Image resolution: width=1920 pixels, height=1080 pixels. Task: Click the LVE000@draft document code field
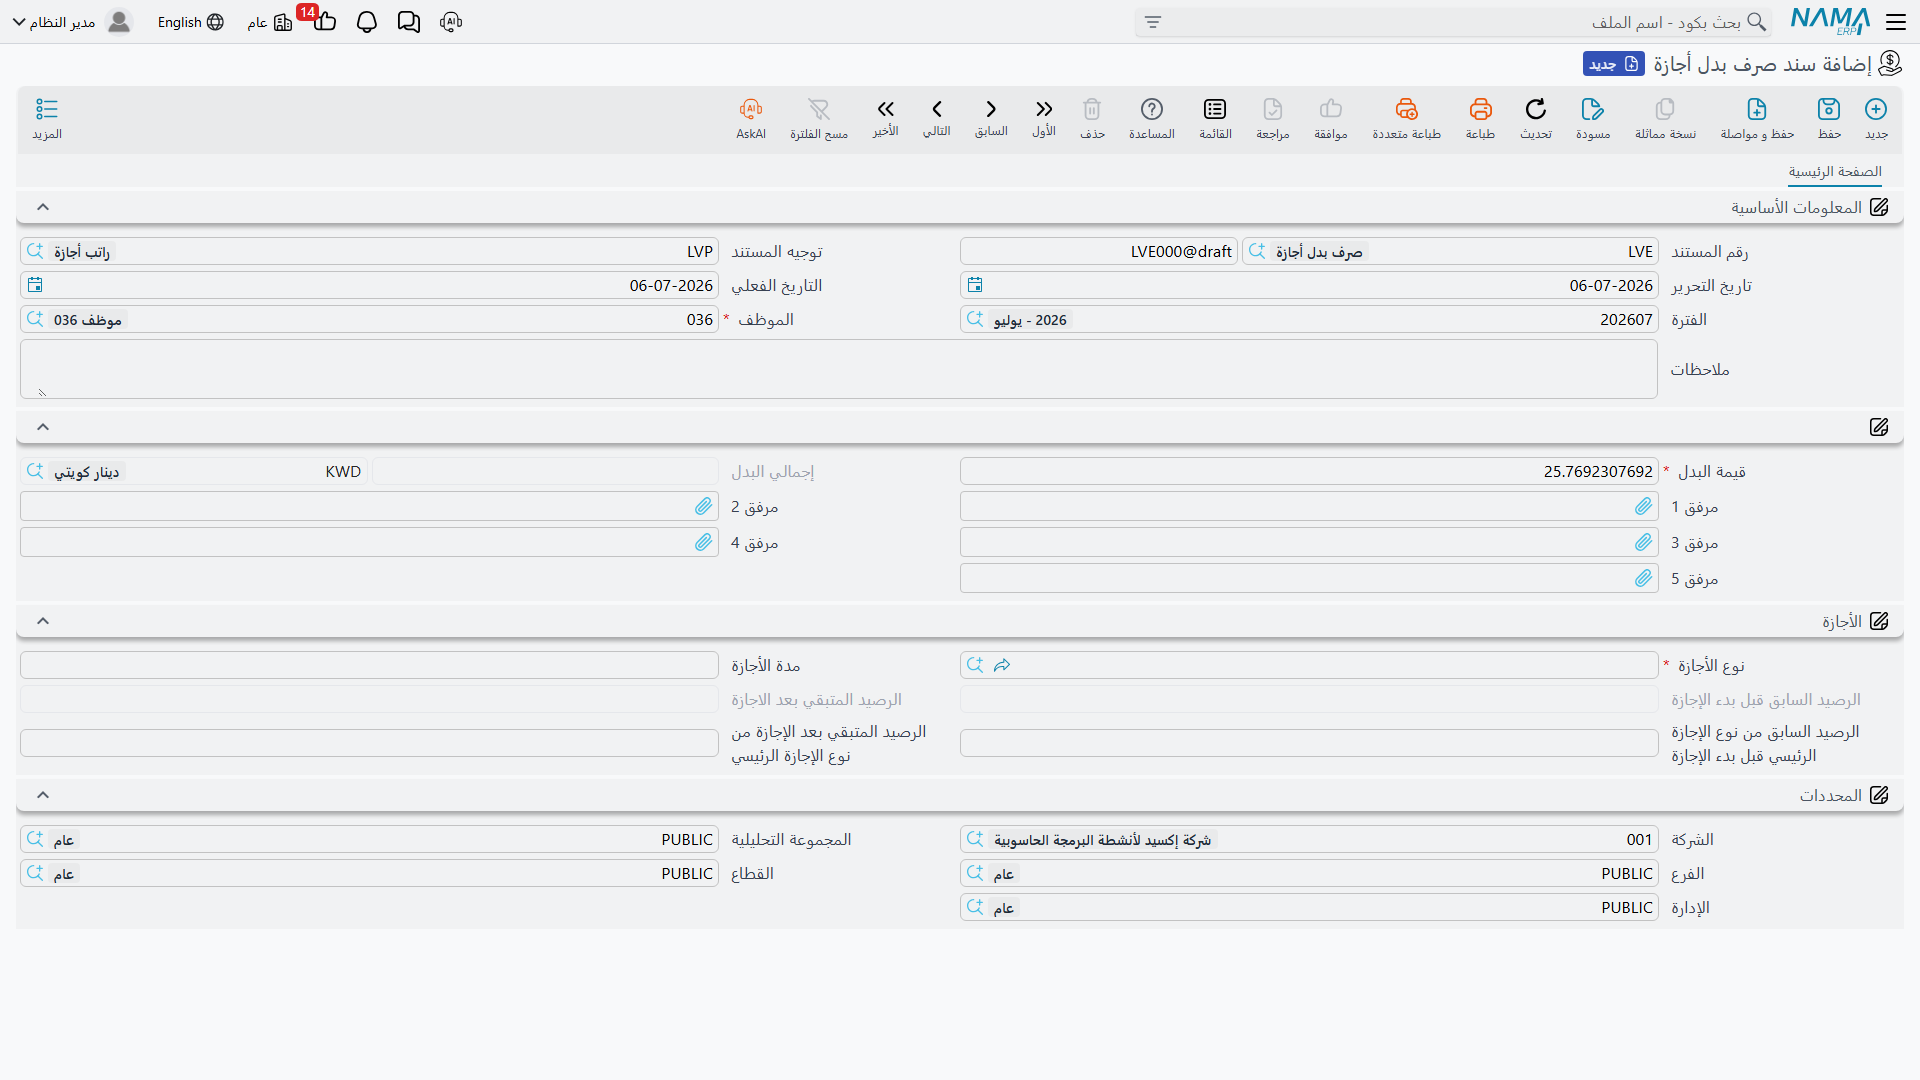click(x=1099, y=252)
